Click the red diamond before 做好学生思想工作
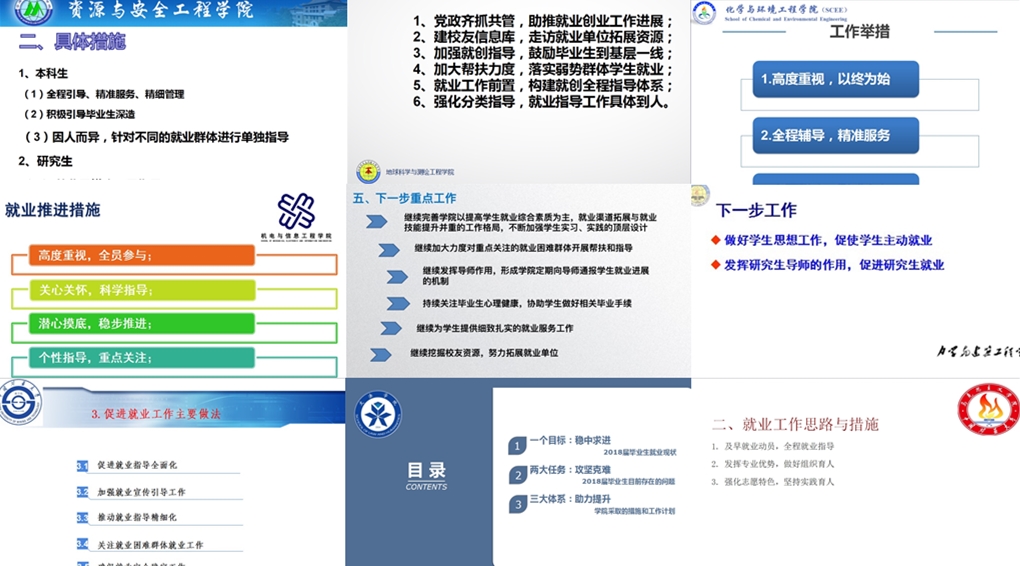 [715, 240]
